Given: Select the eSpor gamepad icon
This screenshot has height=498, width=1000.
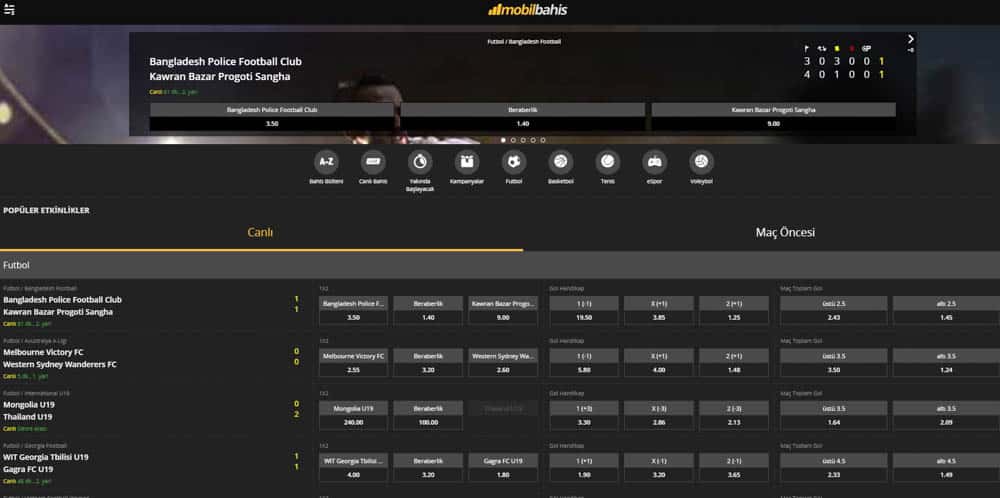Looking at the screenshot, I should pos(654,162).
